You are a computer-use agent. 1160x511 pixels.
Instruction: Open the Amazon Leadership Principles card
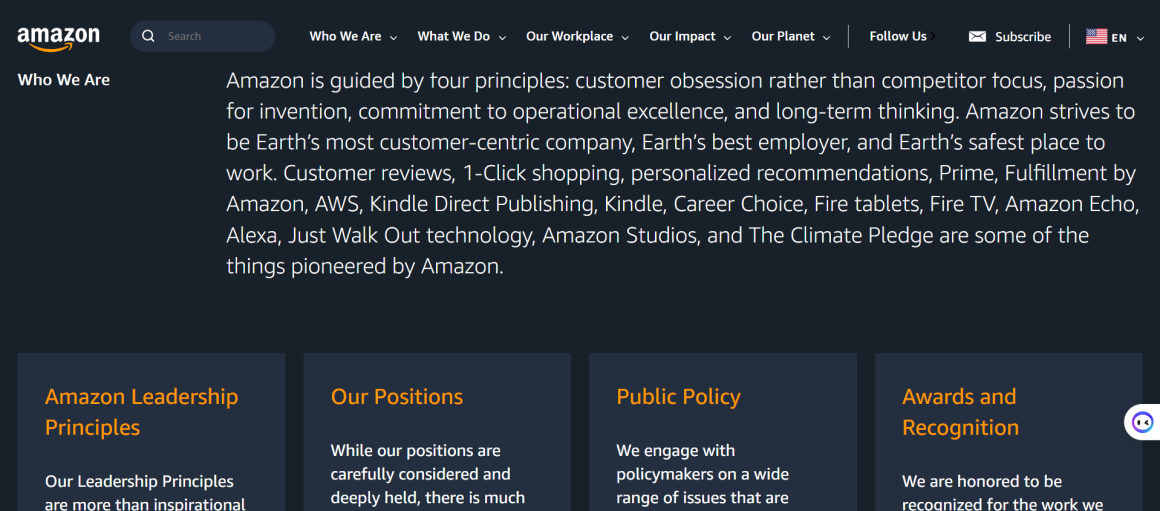click(x=141, y=412)
